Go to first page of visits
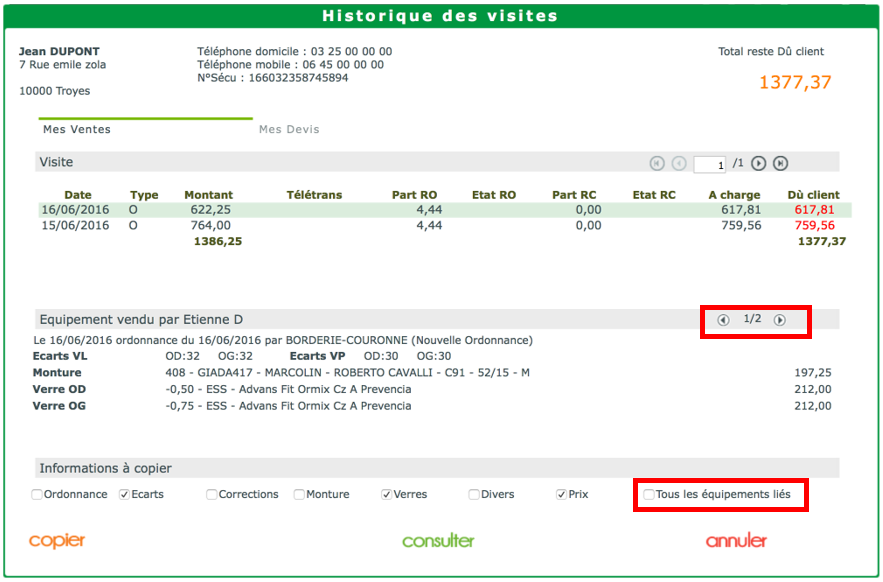 click(657, 163)
